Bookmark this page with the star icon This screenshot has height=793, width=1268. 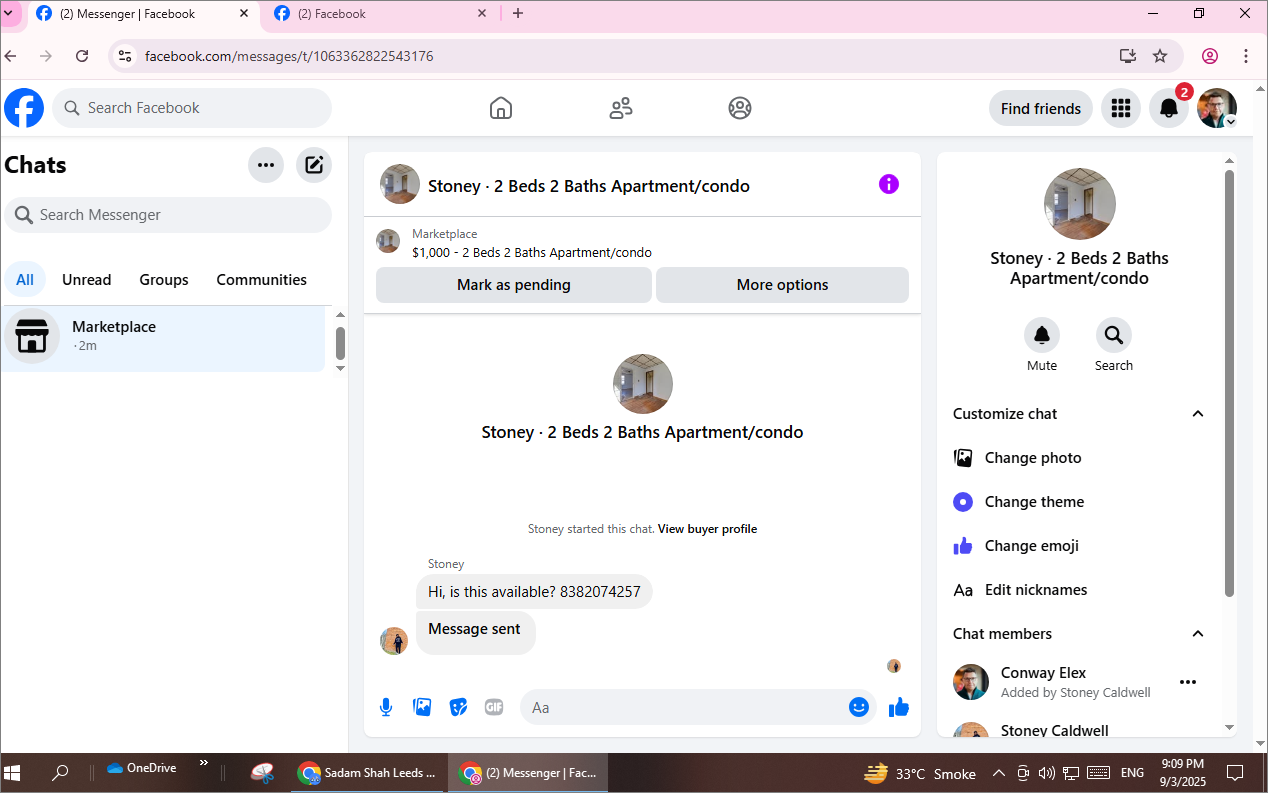pos(1160,56)
